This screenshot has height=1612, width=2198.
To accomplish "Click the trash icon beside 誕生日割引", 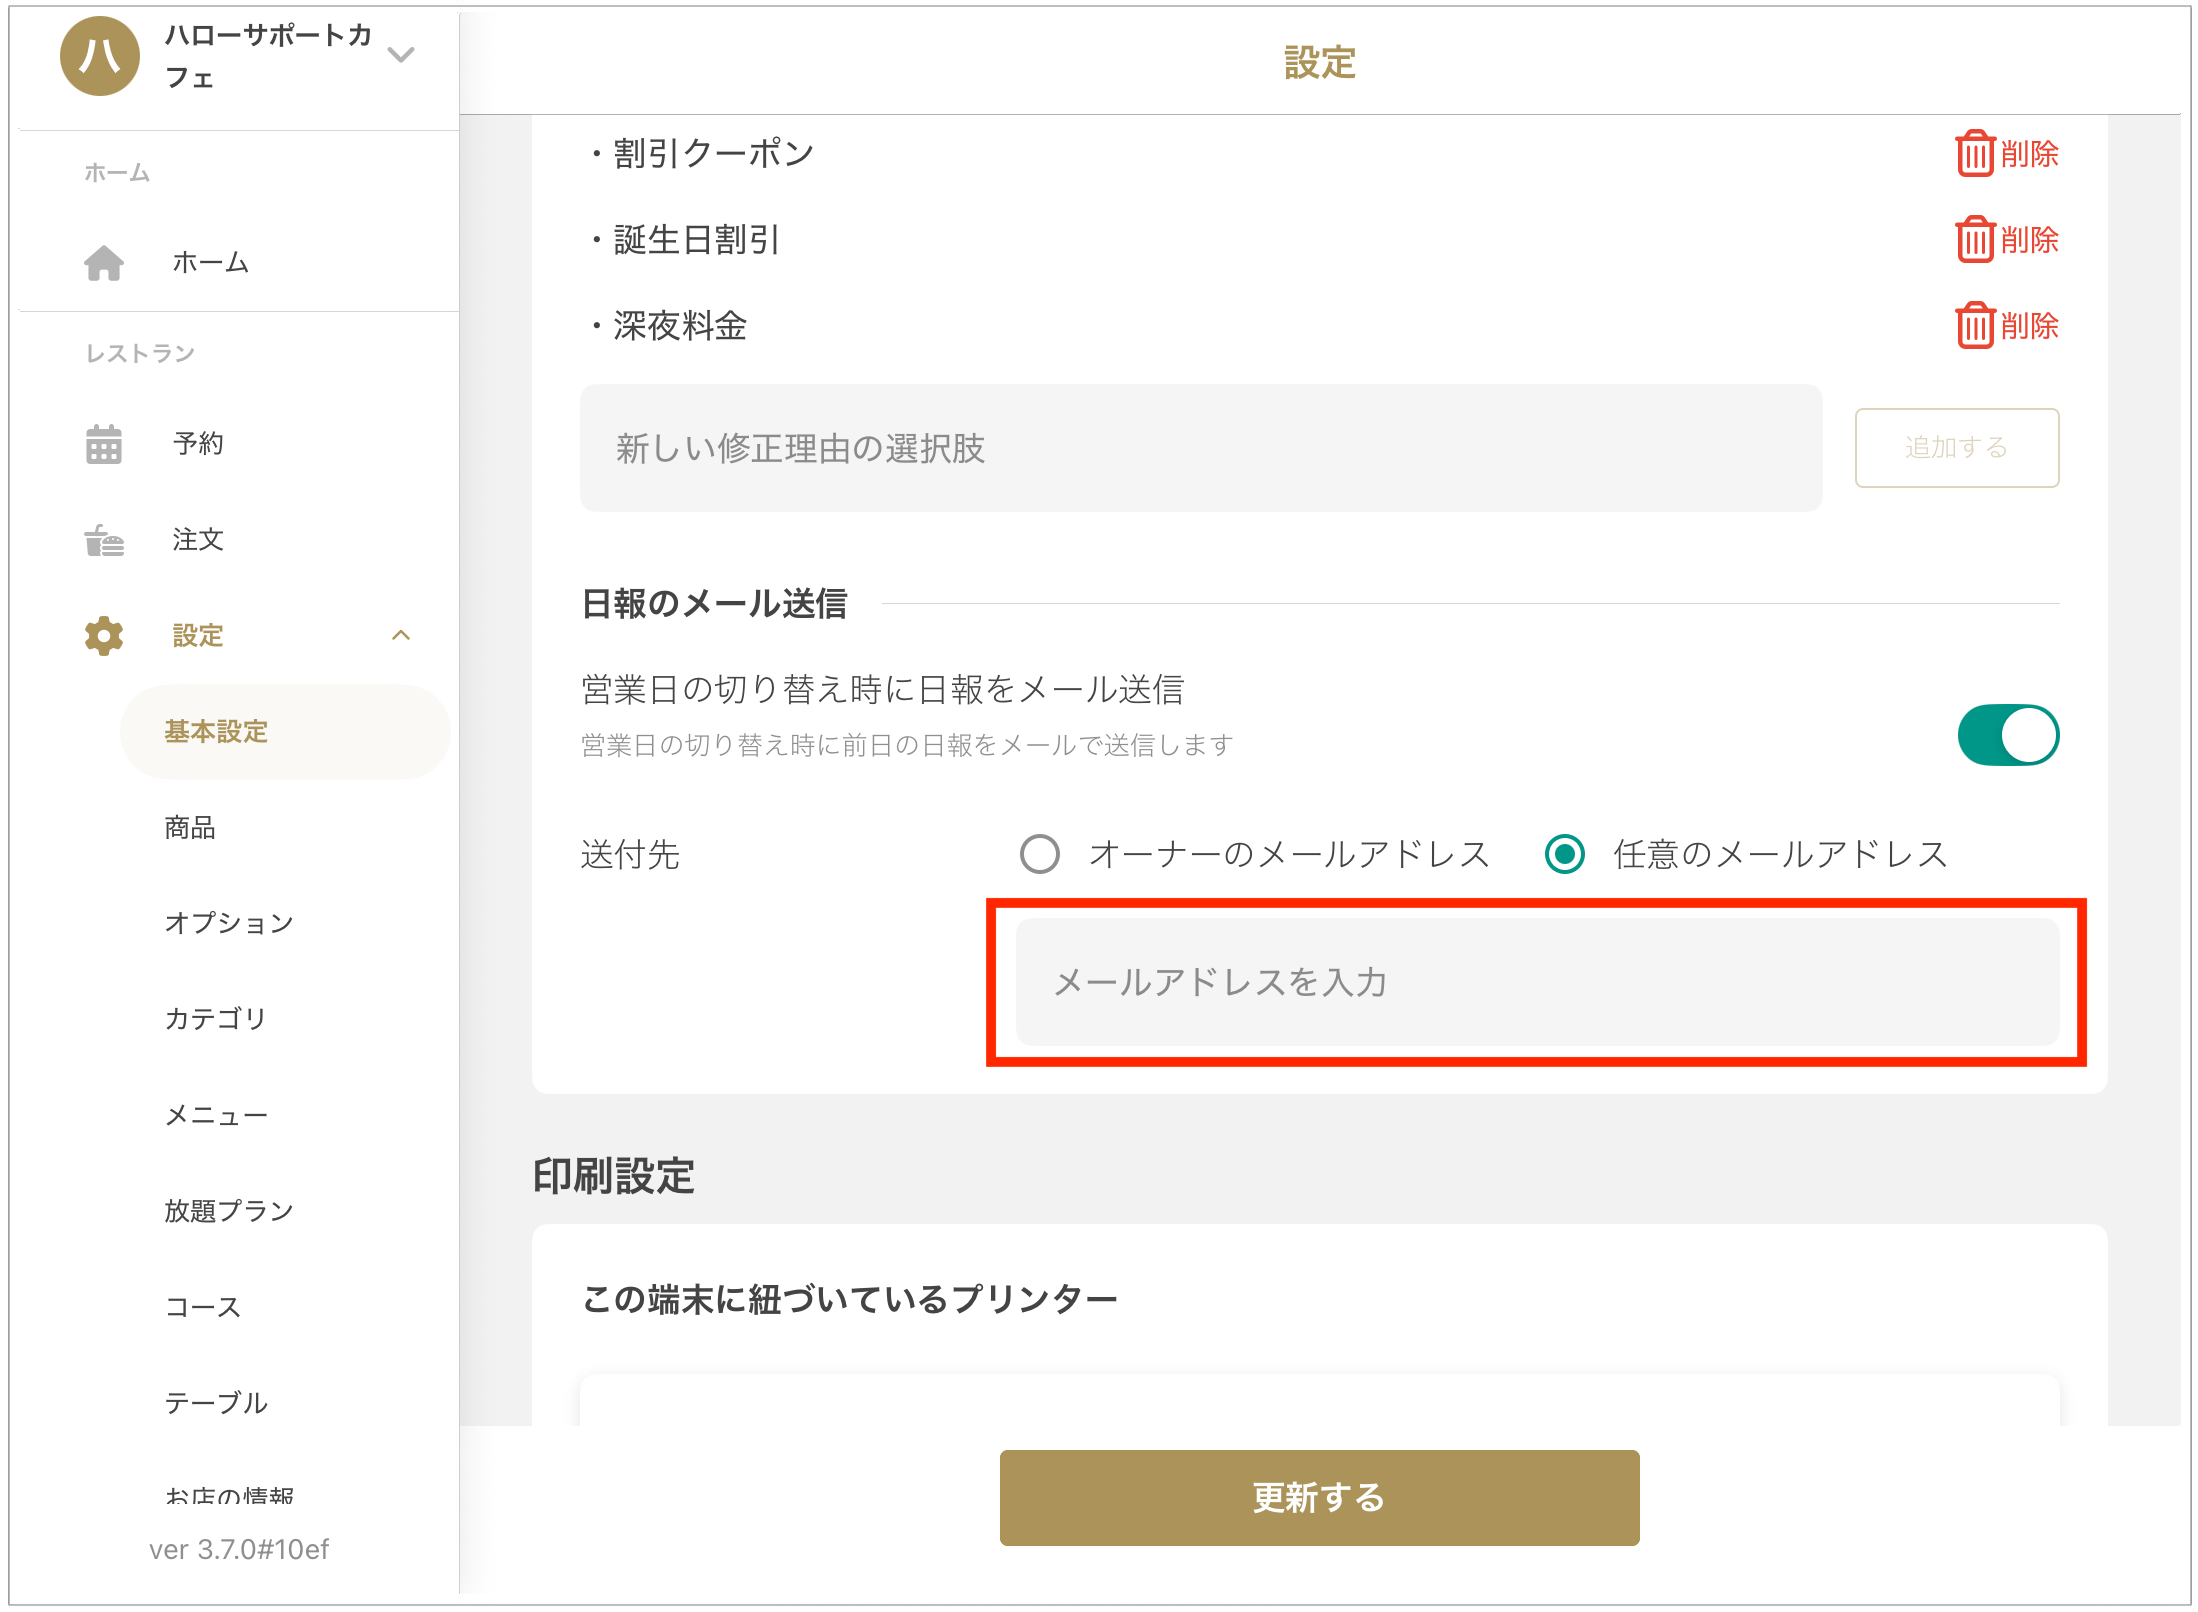I will point(1974,240).
